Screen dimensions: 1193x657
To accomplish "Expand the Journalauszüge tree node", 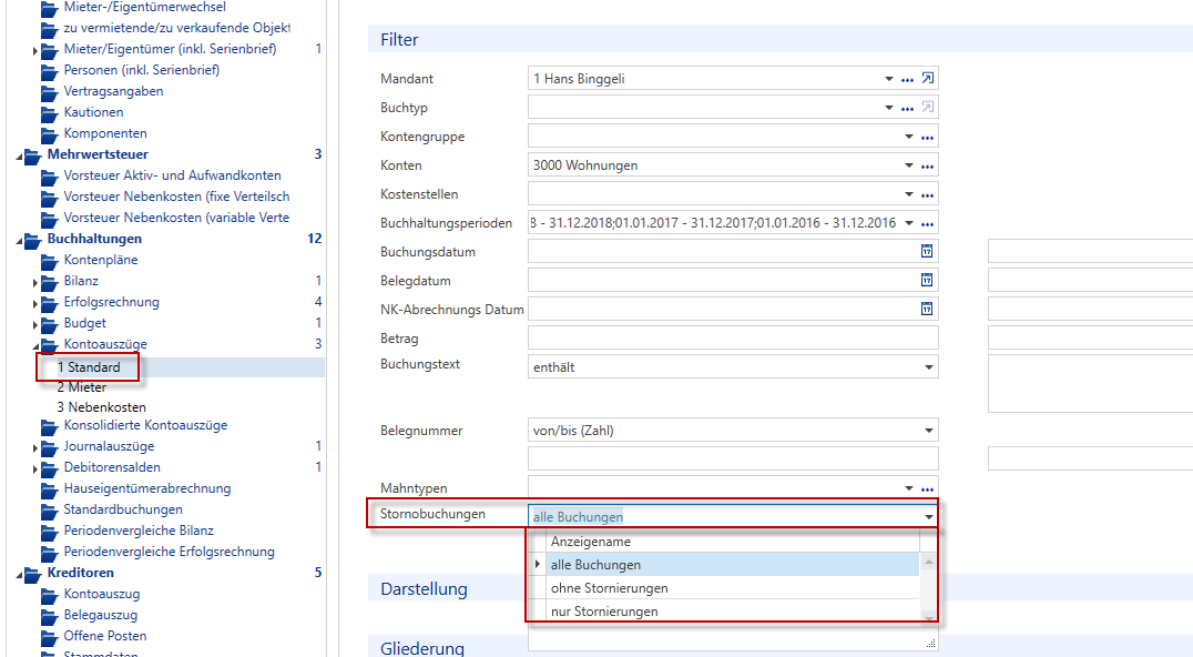I will (35, 448).
